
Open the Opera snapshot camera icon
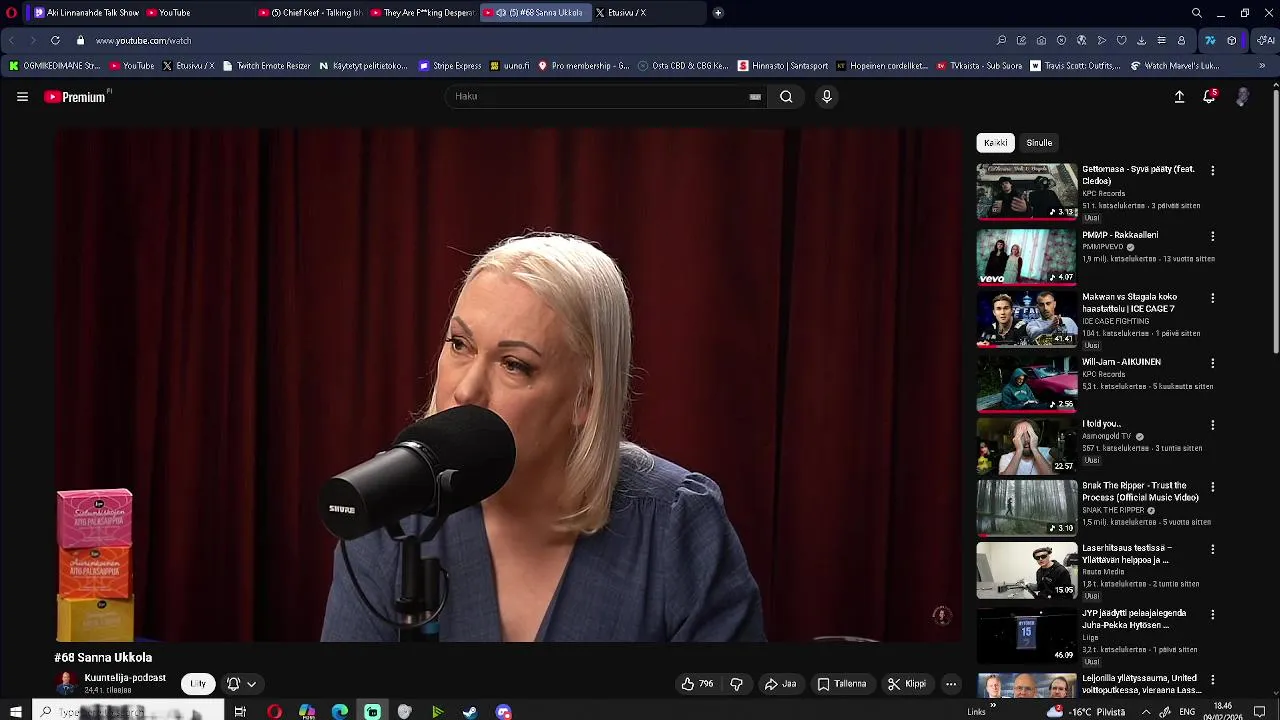coord(1041,41)
